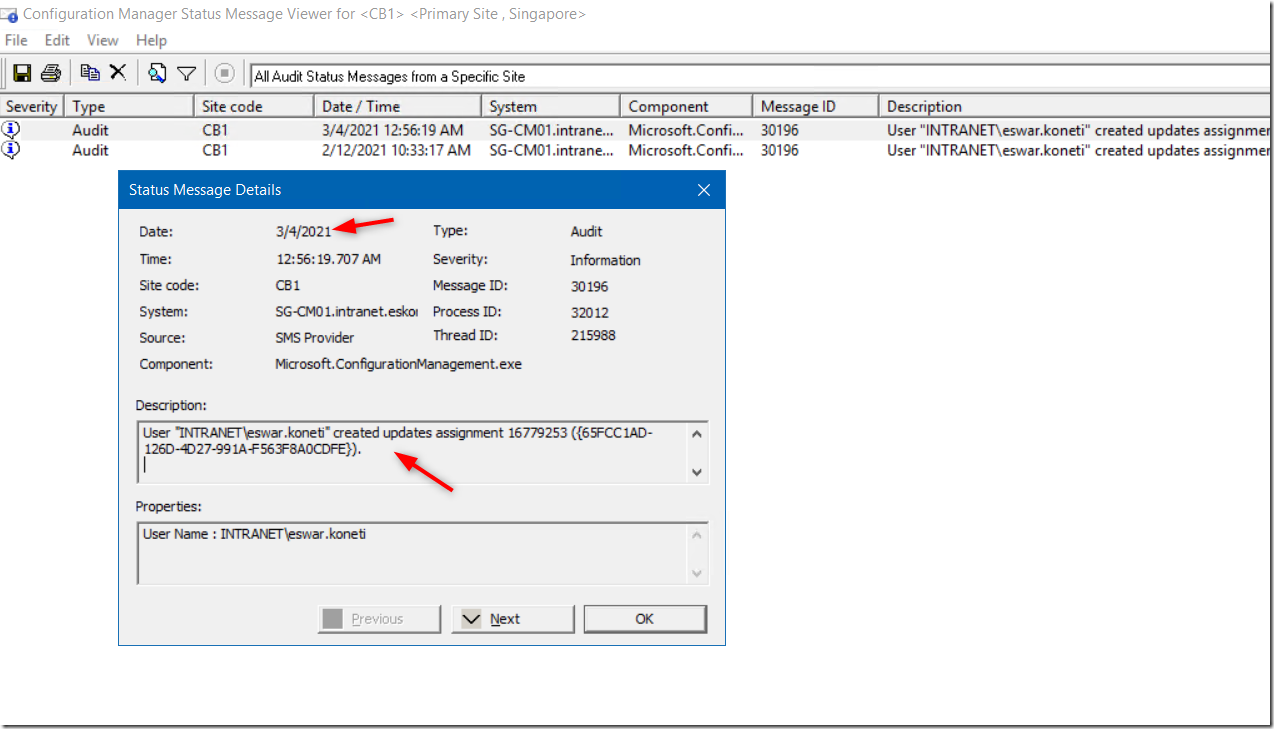Save the status messages to a file
This screenshot has height=729, width=1274.
point(21,71)
